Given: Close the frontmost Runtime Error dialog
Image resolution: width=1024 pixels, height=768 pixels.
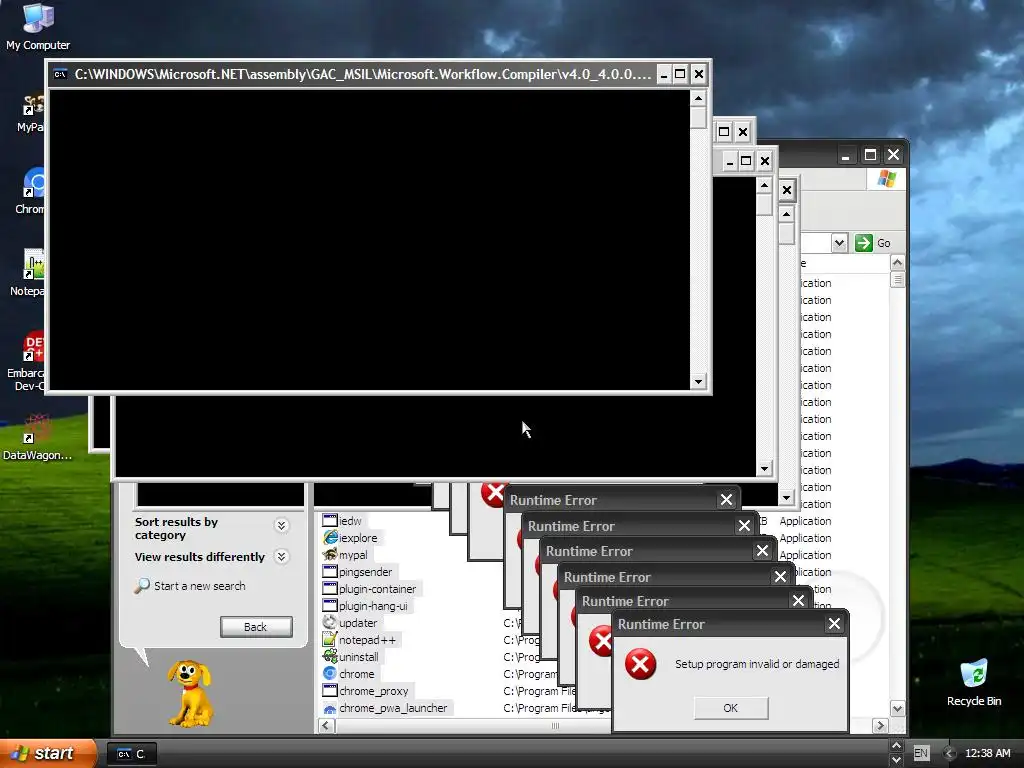Looking at the screenshot, I should click(x=834, y=624).
